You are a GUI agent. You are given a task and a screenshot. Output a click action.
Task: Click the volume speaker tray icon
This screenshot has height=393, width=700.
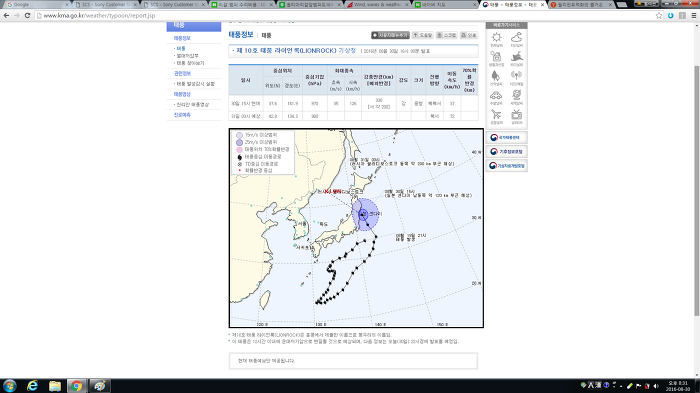click(x=656, y=386)
